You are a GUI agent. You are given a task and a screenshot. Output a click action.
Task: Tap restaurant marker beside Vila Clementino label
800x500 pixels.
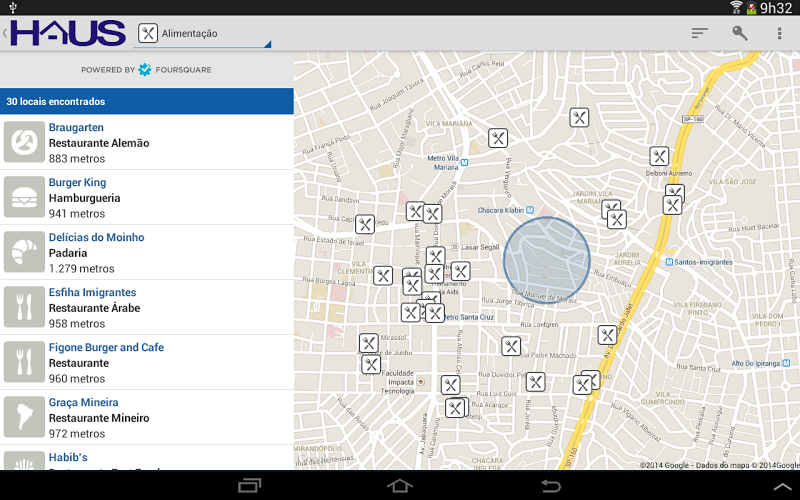pos(383,276)
